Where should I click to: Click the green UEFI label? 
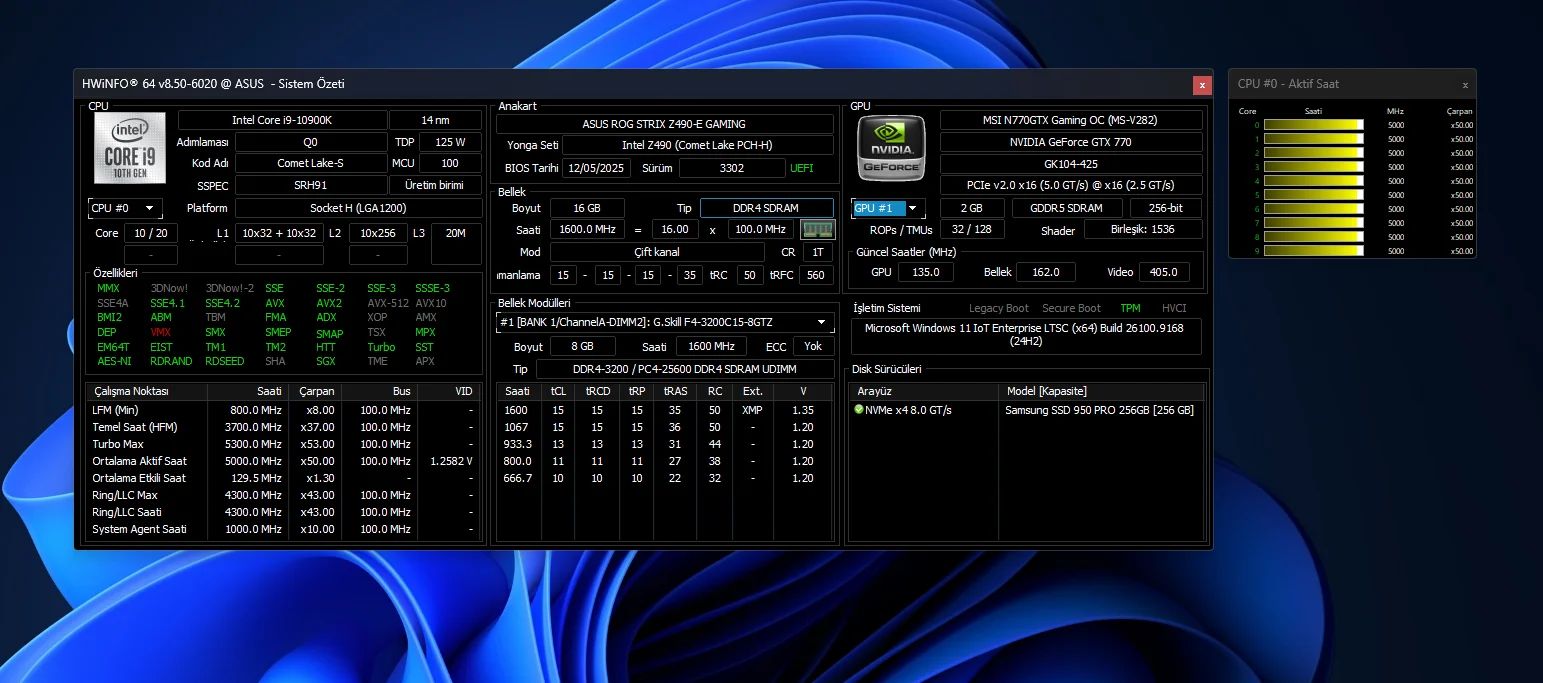point(802,168)
